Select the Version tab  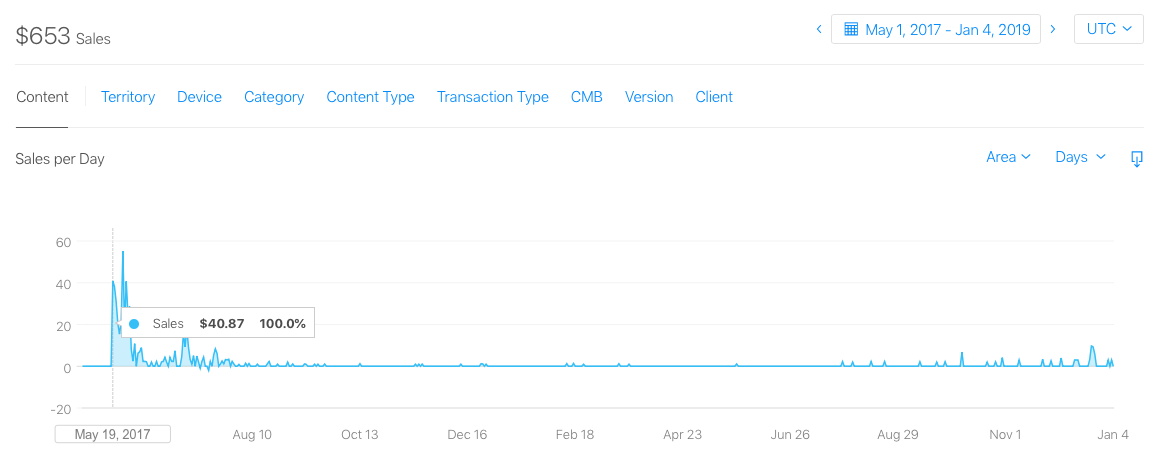[x=649, y=97]
